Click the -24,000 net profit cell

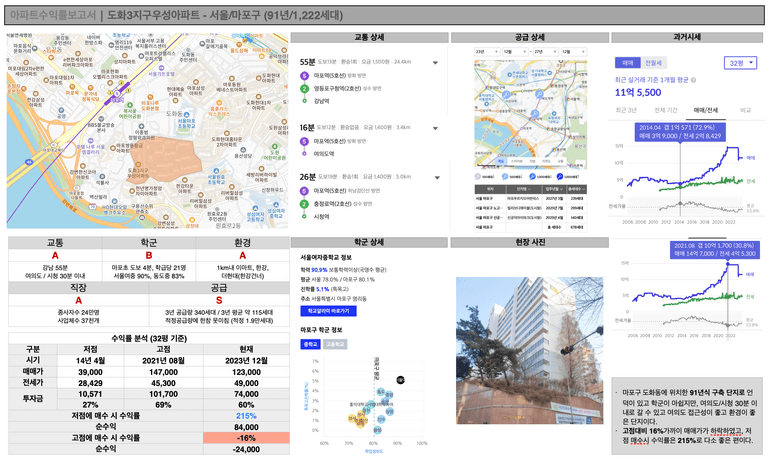pyautogui.click(x=246, y=449)
